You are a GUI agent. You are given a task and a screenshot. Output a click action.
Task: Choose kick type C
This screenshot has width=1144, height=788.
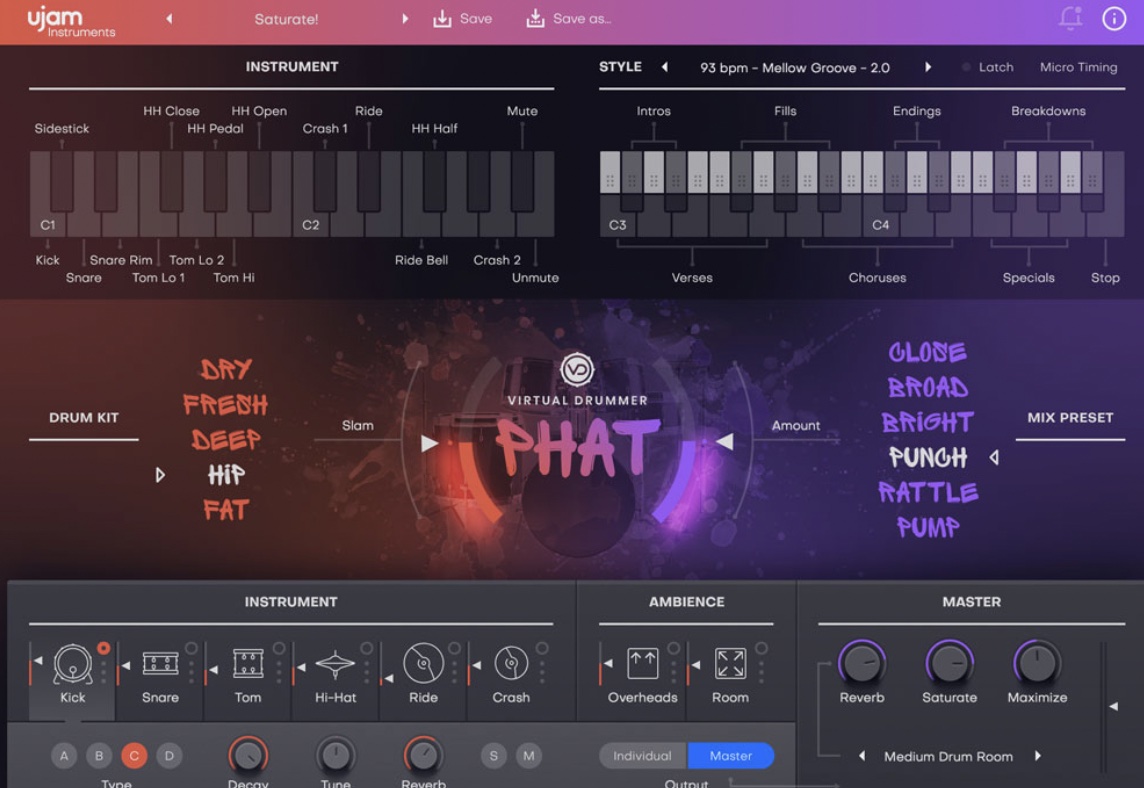click(x=134, y=756)
